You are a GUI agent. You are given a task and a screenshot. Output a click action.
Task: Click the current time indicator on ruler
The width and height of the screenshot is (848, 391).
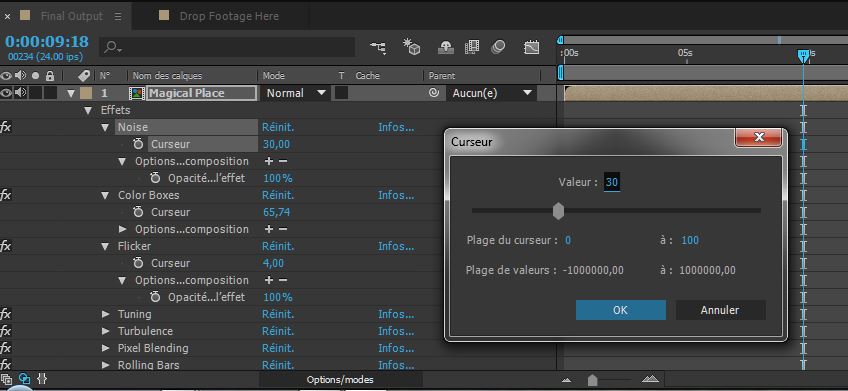pos(804,55)
